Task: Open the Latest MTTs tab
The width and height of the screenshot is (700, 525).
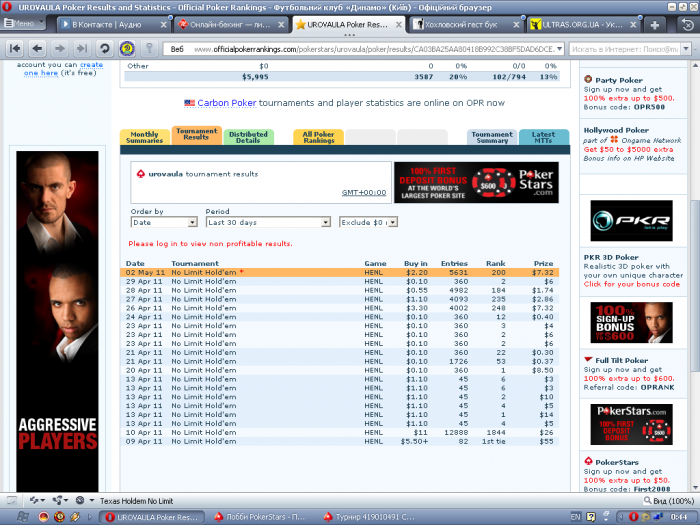Action: [x=544, y=137]
